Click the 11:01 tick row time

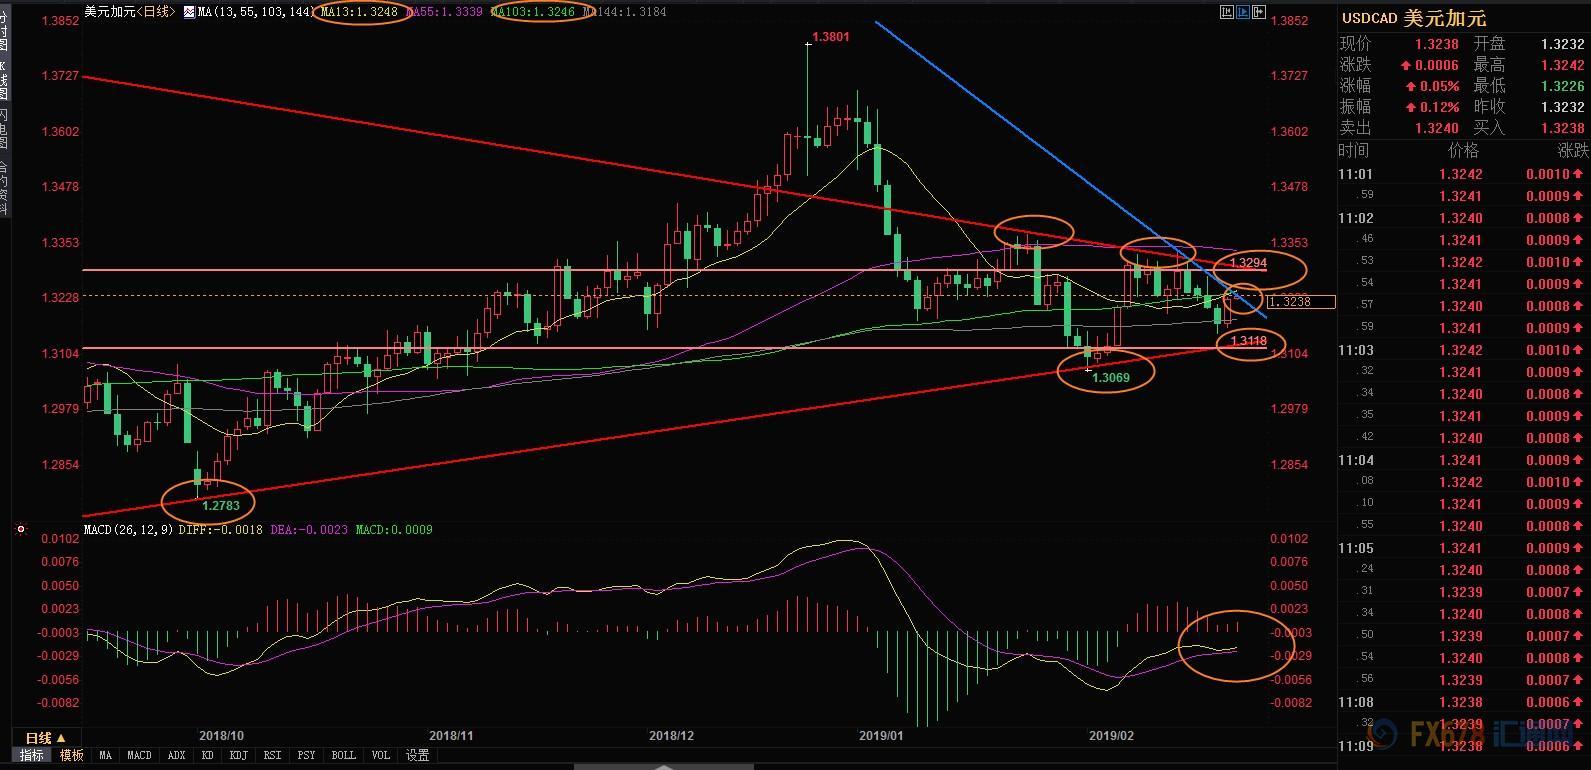(x=1356, y=174)
